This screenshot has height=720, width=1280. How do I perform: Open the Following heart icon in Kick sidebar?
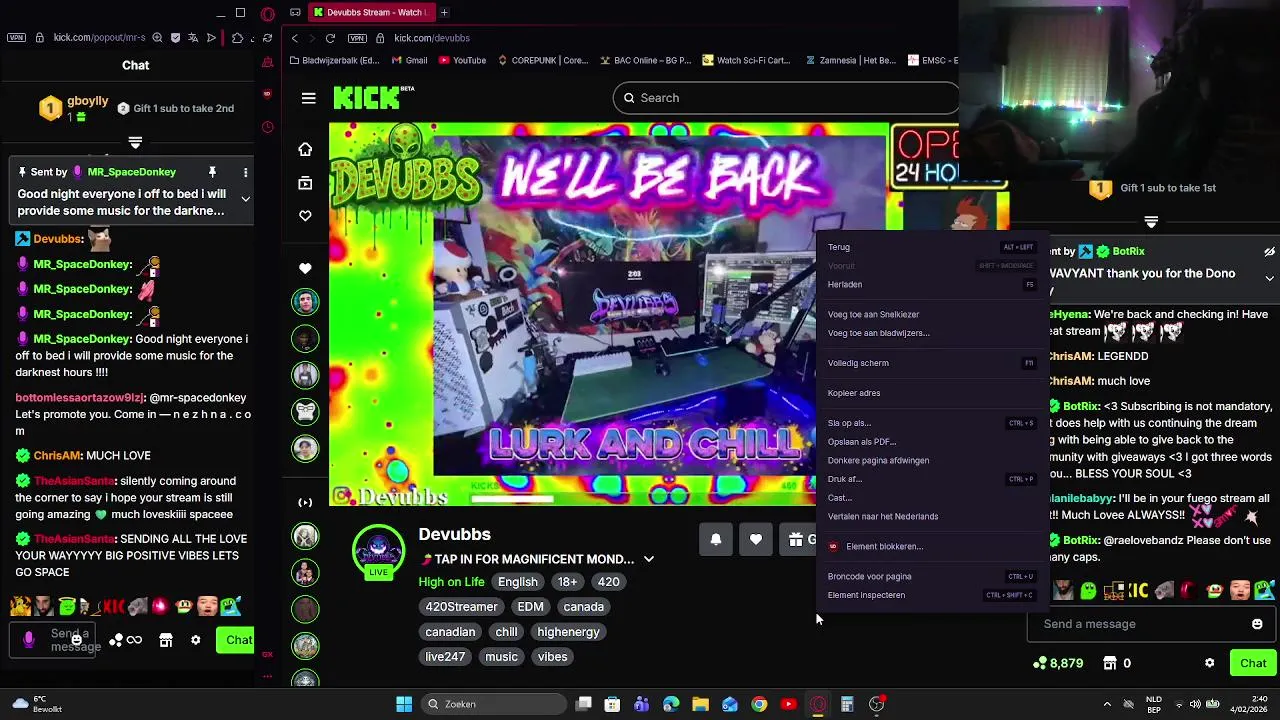click(x=305, y=216)
